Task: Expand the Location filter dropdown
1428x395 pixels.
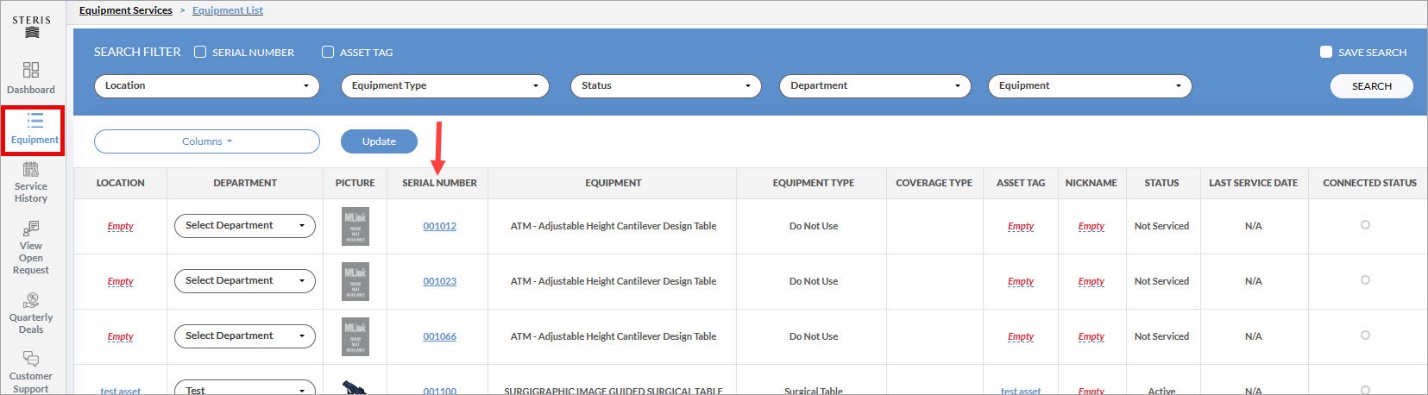Action: (x=207, y=86)
